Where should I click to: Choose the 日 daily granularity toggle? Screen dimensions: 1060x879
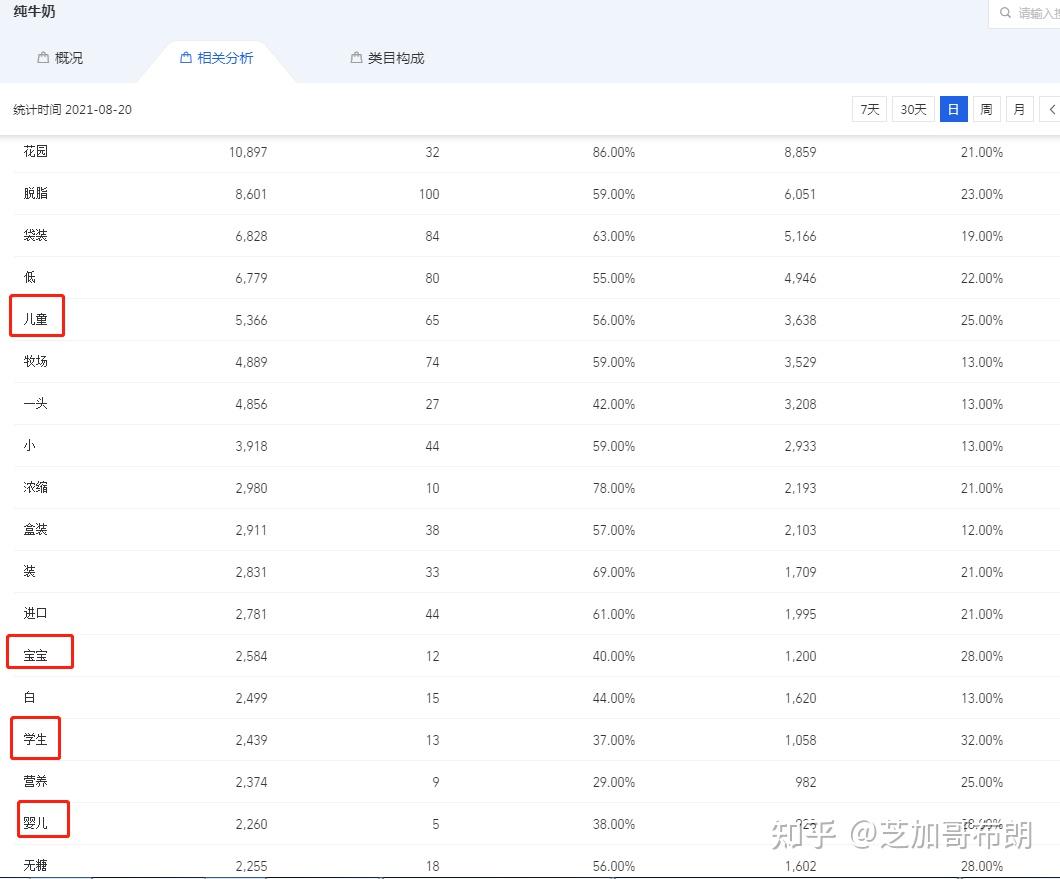point(954,110)
